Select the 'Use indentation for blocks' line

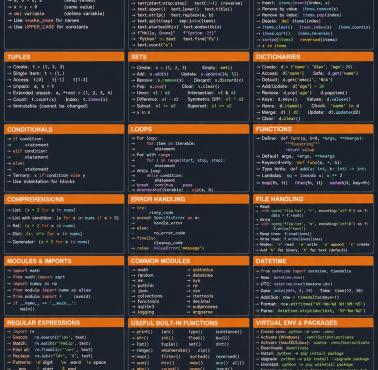click(x=41, y=182)
